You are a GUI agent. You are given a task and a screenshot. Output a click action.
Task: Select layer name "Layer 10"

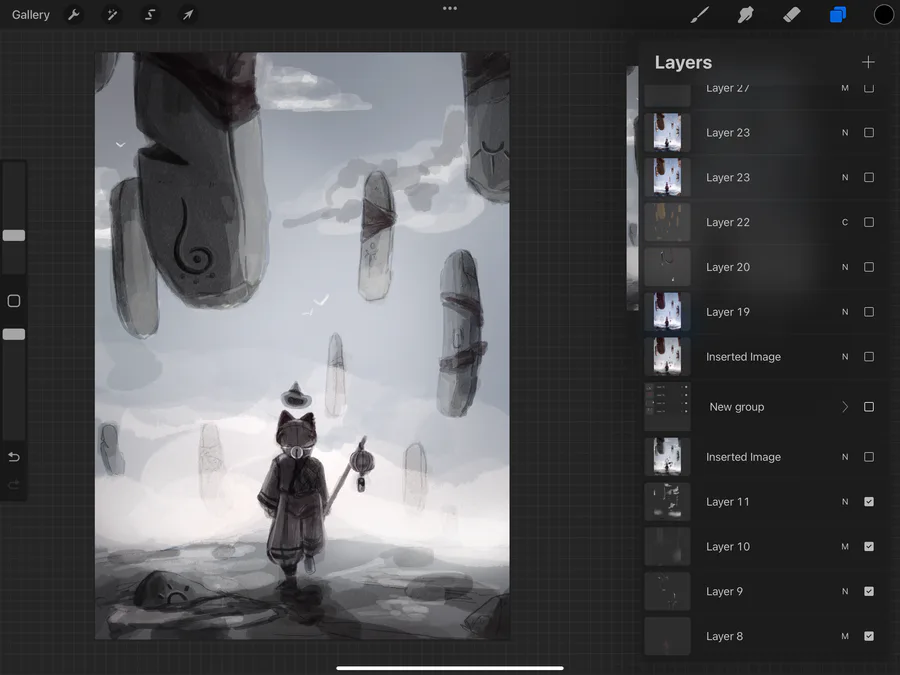point(728,546)
